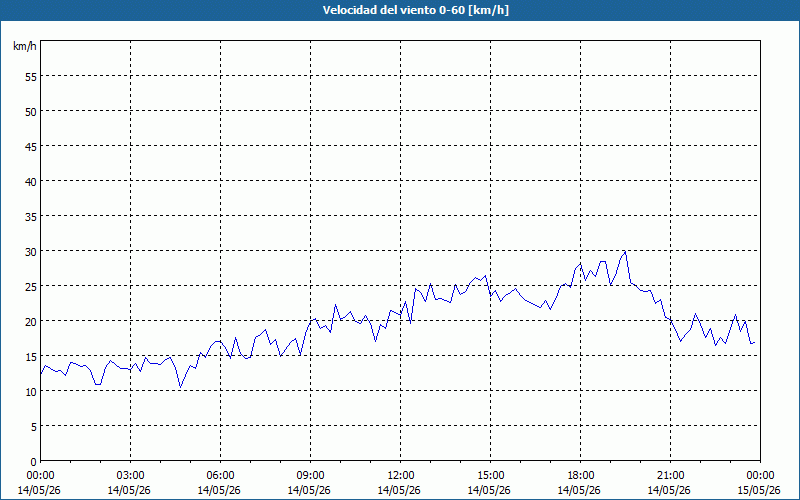Screen dimensions: 800x500
Task: Click the 21:00 time label
Action: [670, 476]
